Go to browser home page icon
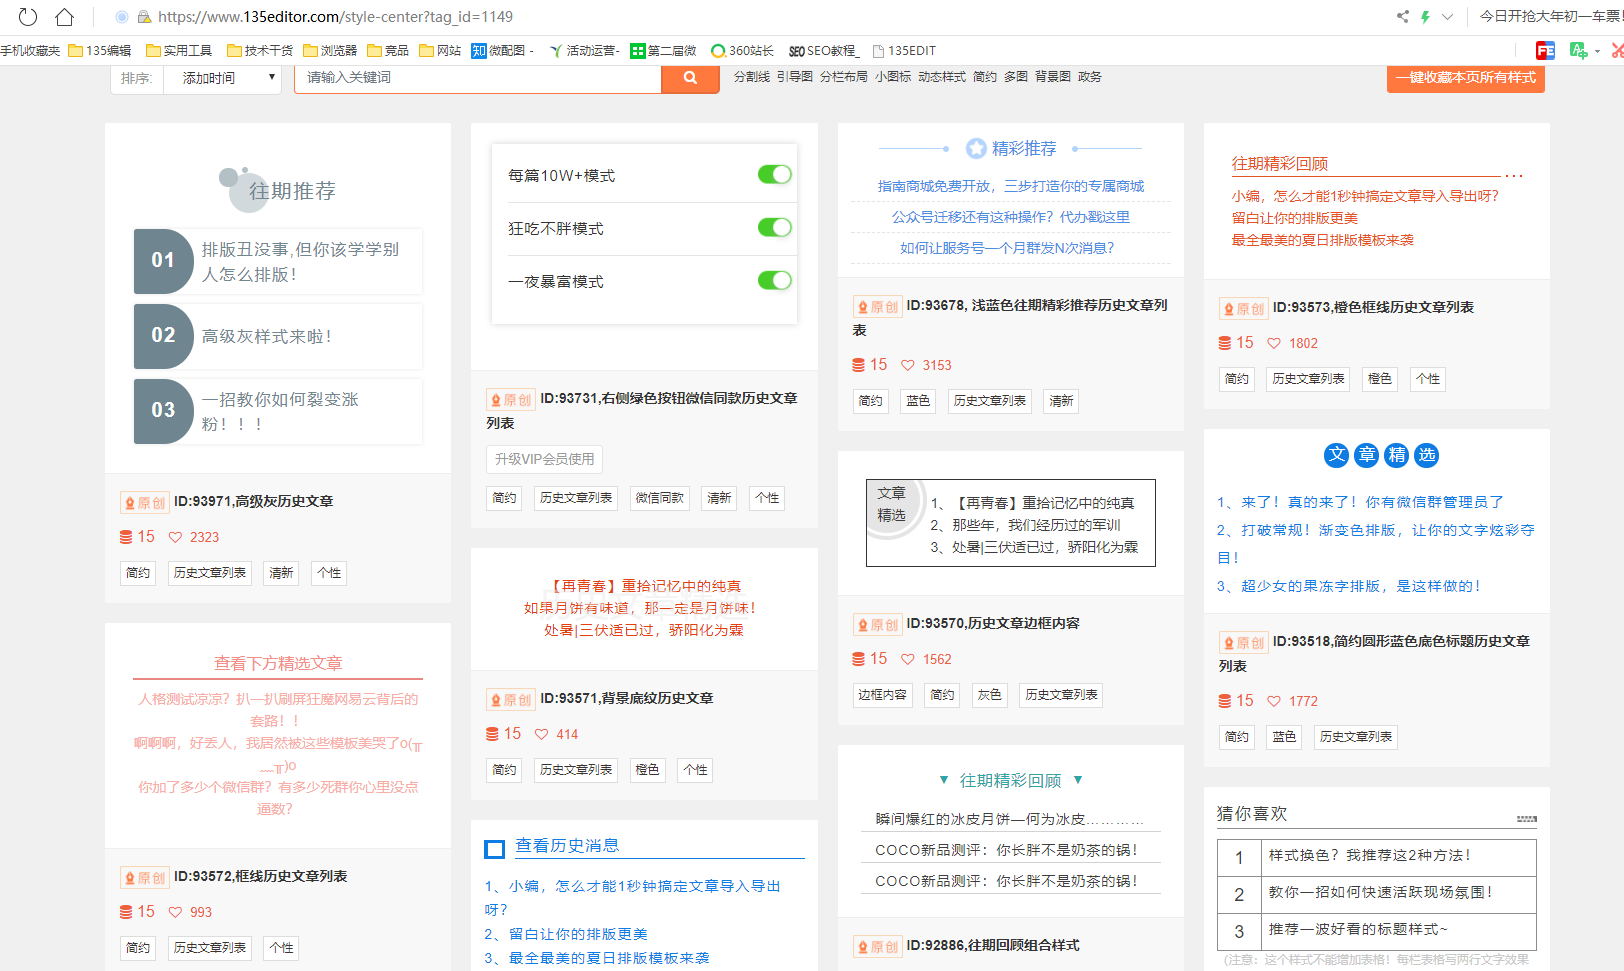 click(x=64, y=16)
